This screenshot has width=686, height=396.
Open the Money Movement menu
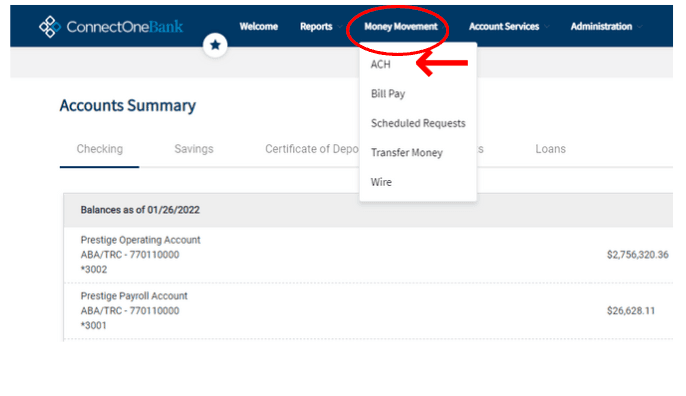coord(401,27)
